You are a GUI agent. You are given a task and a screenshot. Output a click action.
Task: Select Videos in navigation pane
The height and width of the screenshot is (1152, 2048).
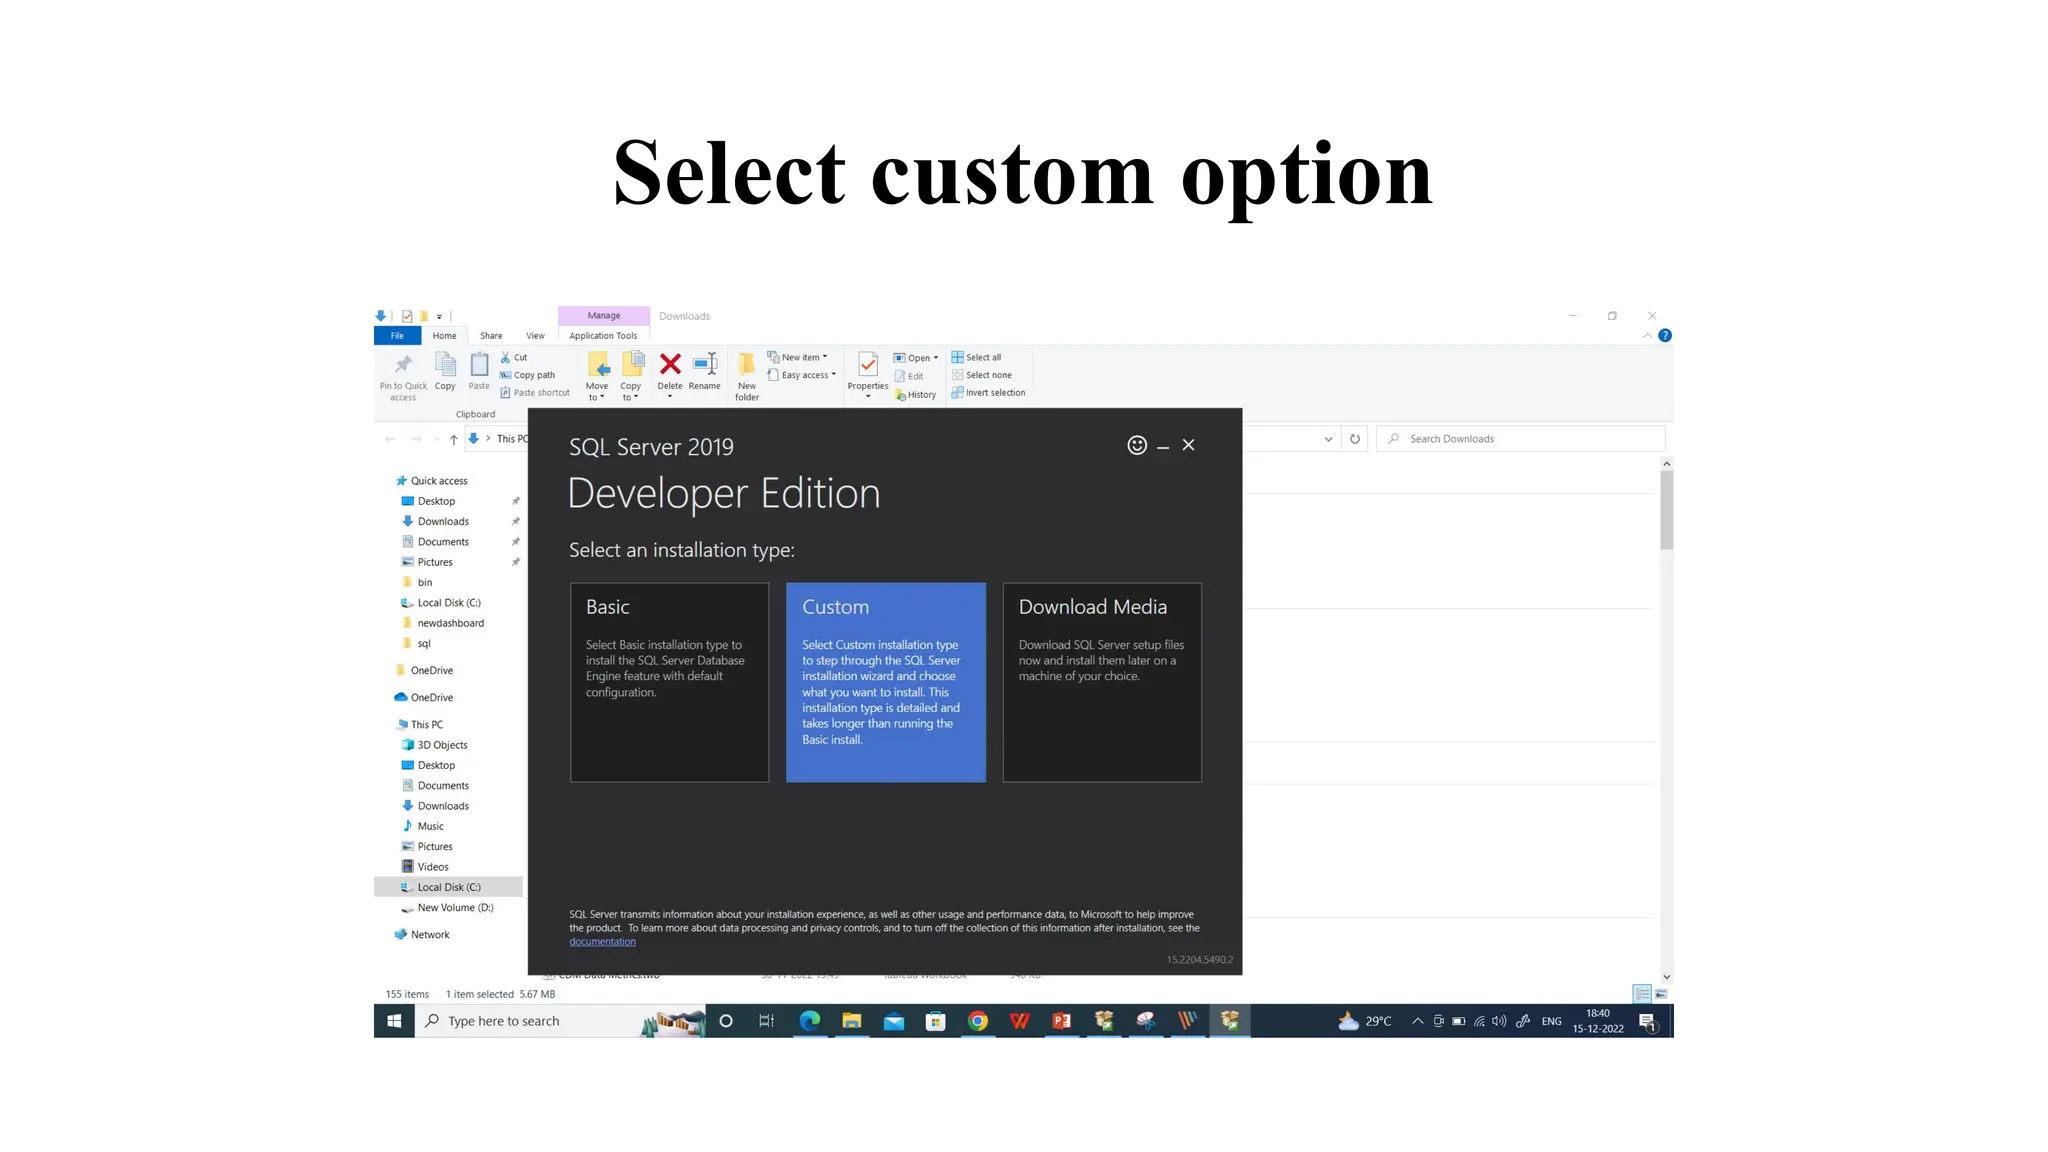click(425, 867)
